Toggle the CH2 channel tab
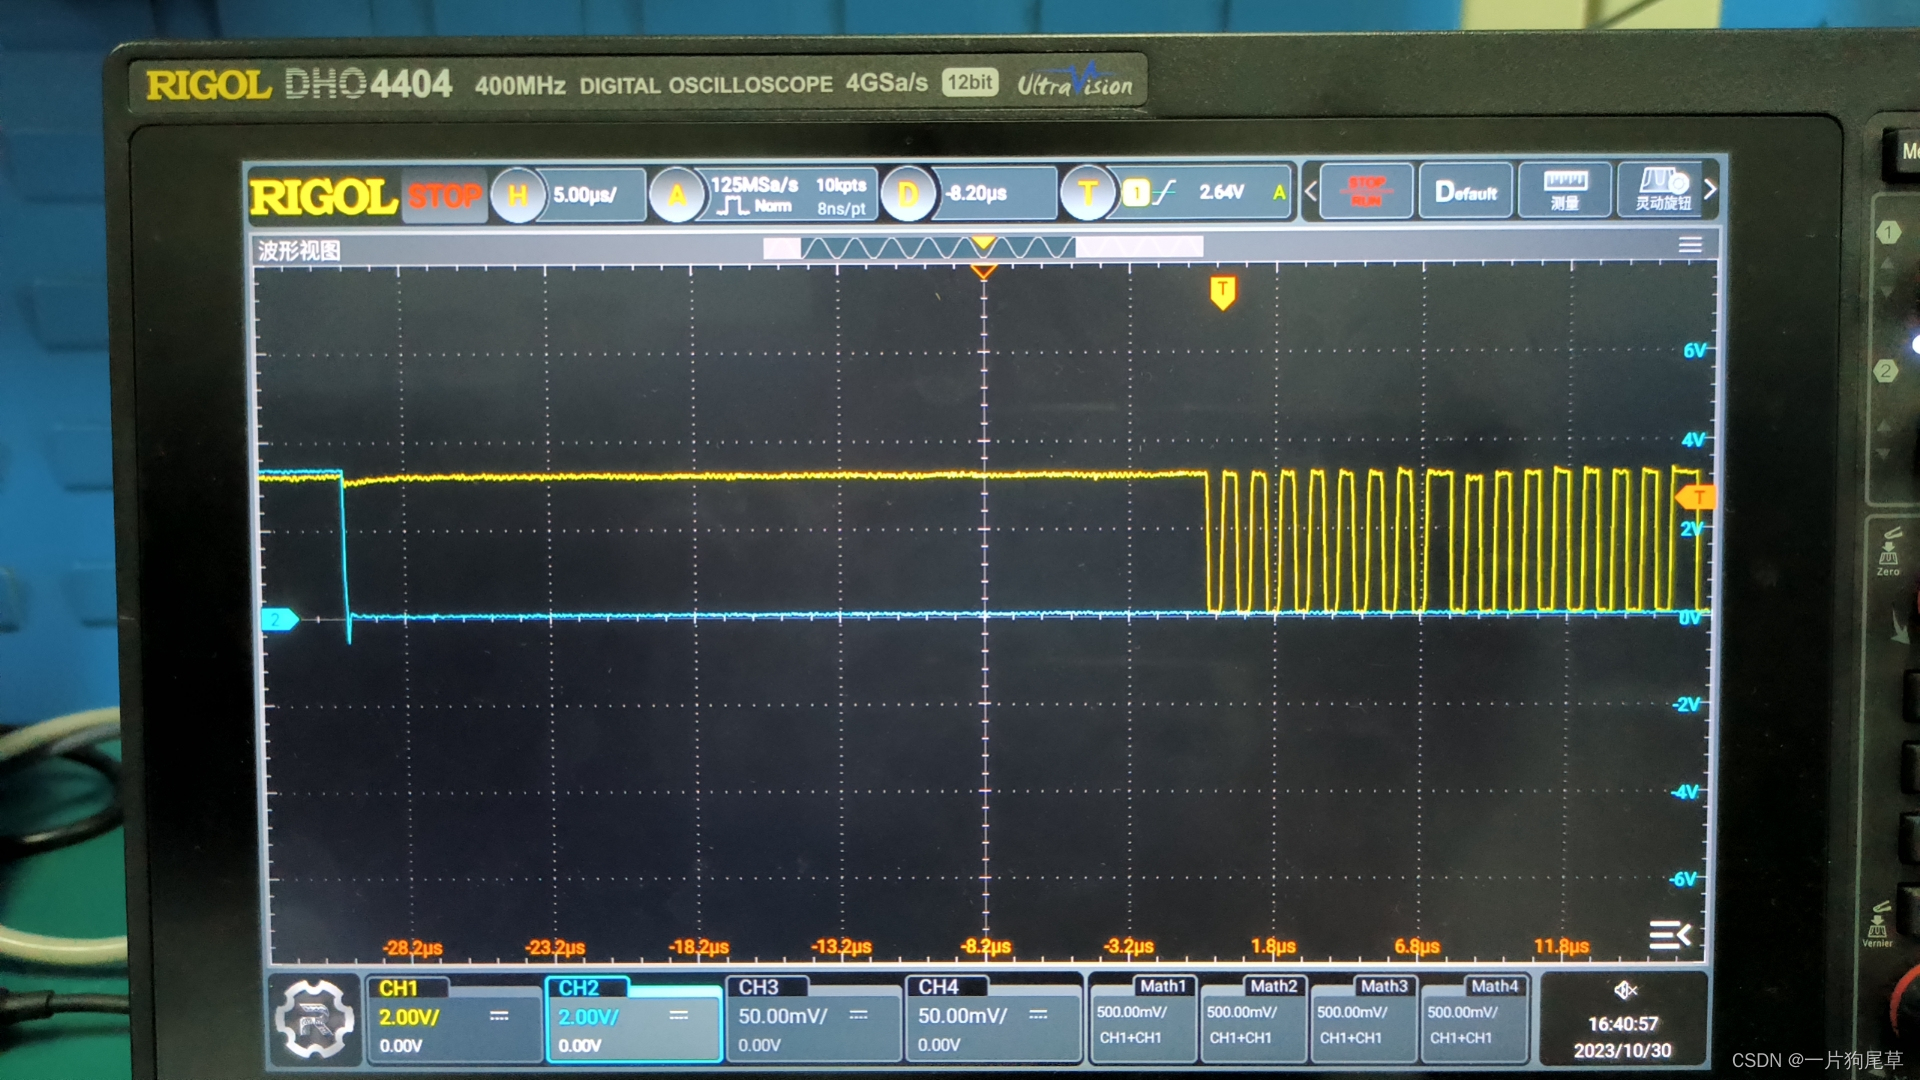1920x1080 pixels. tap(579, 988)
